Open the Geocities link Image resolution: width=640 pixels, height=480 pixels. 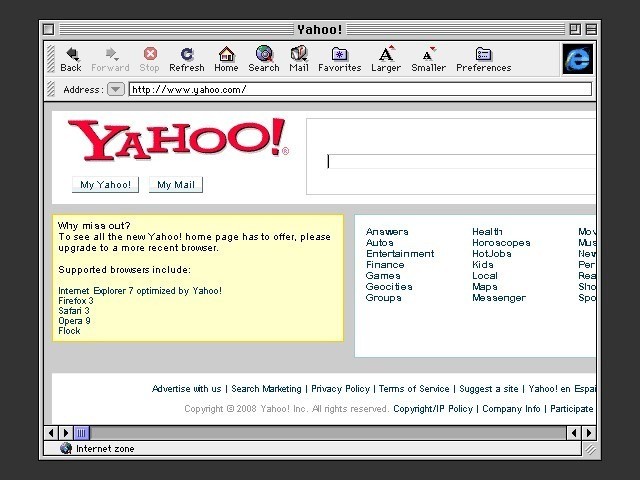coord(389,287)
